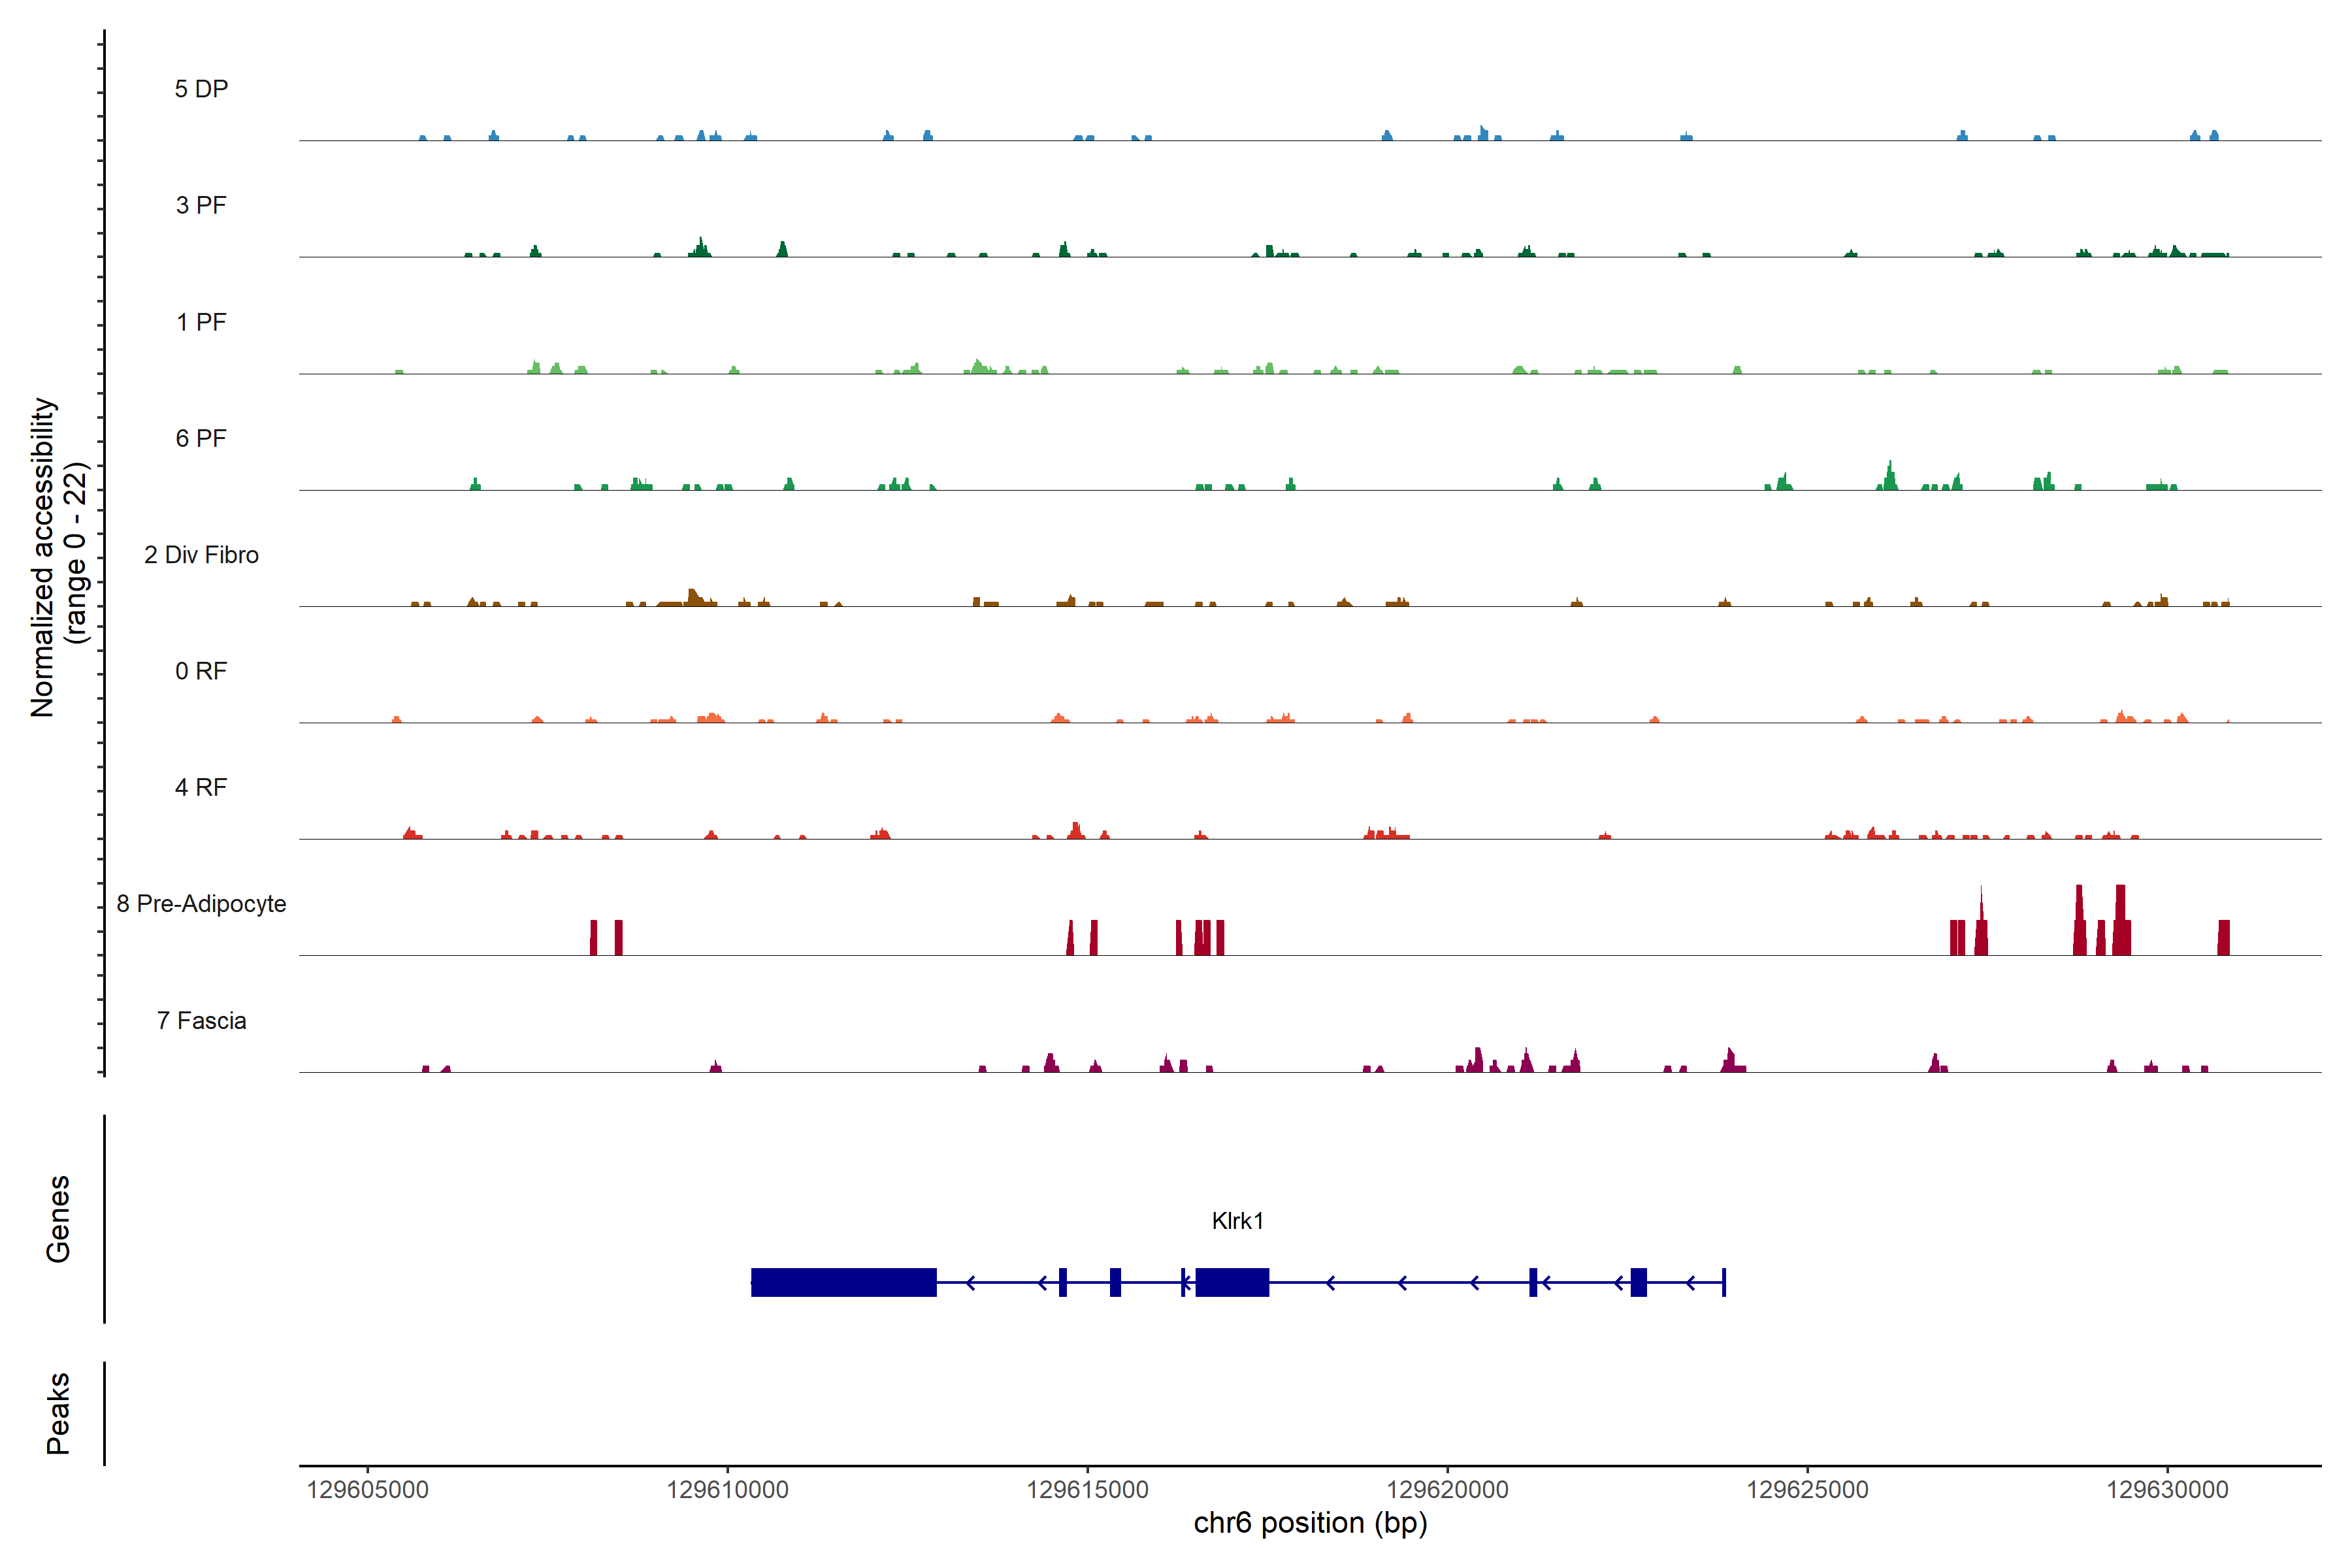Viewport: 2352px width, 1568px height.
Task: Click the 129625000 axis tick label
Action: tap(1807, 1490)
